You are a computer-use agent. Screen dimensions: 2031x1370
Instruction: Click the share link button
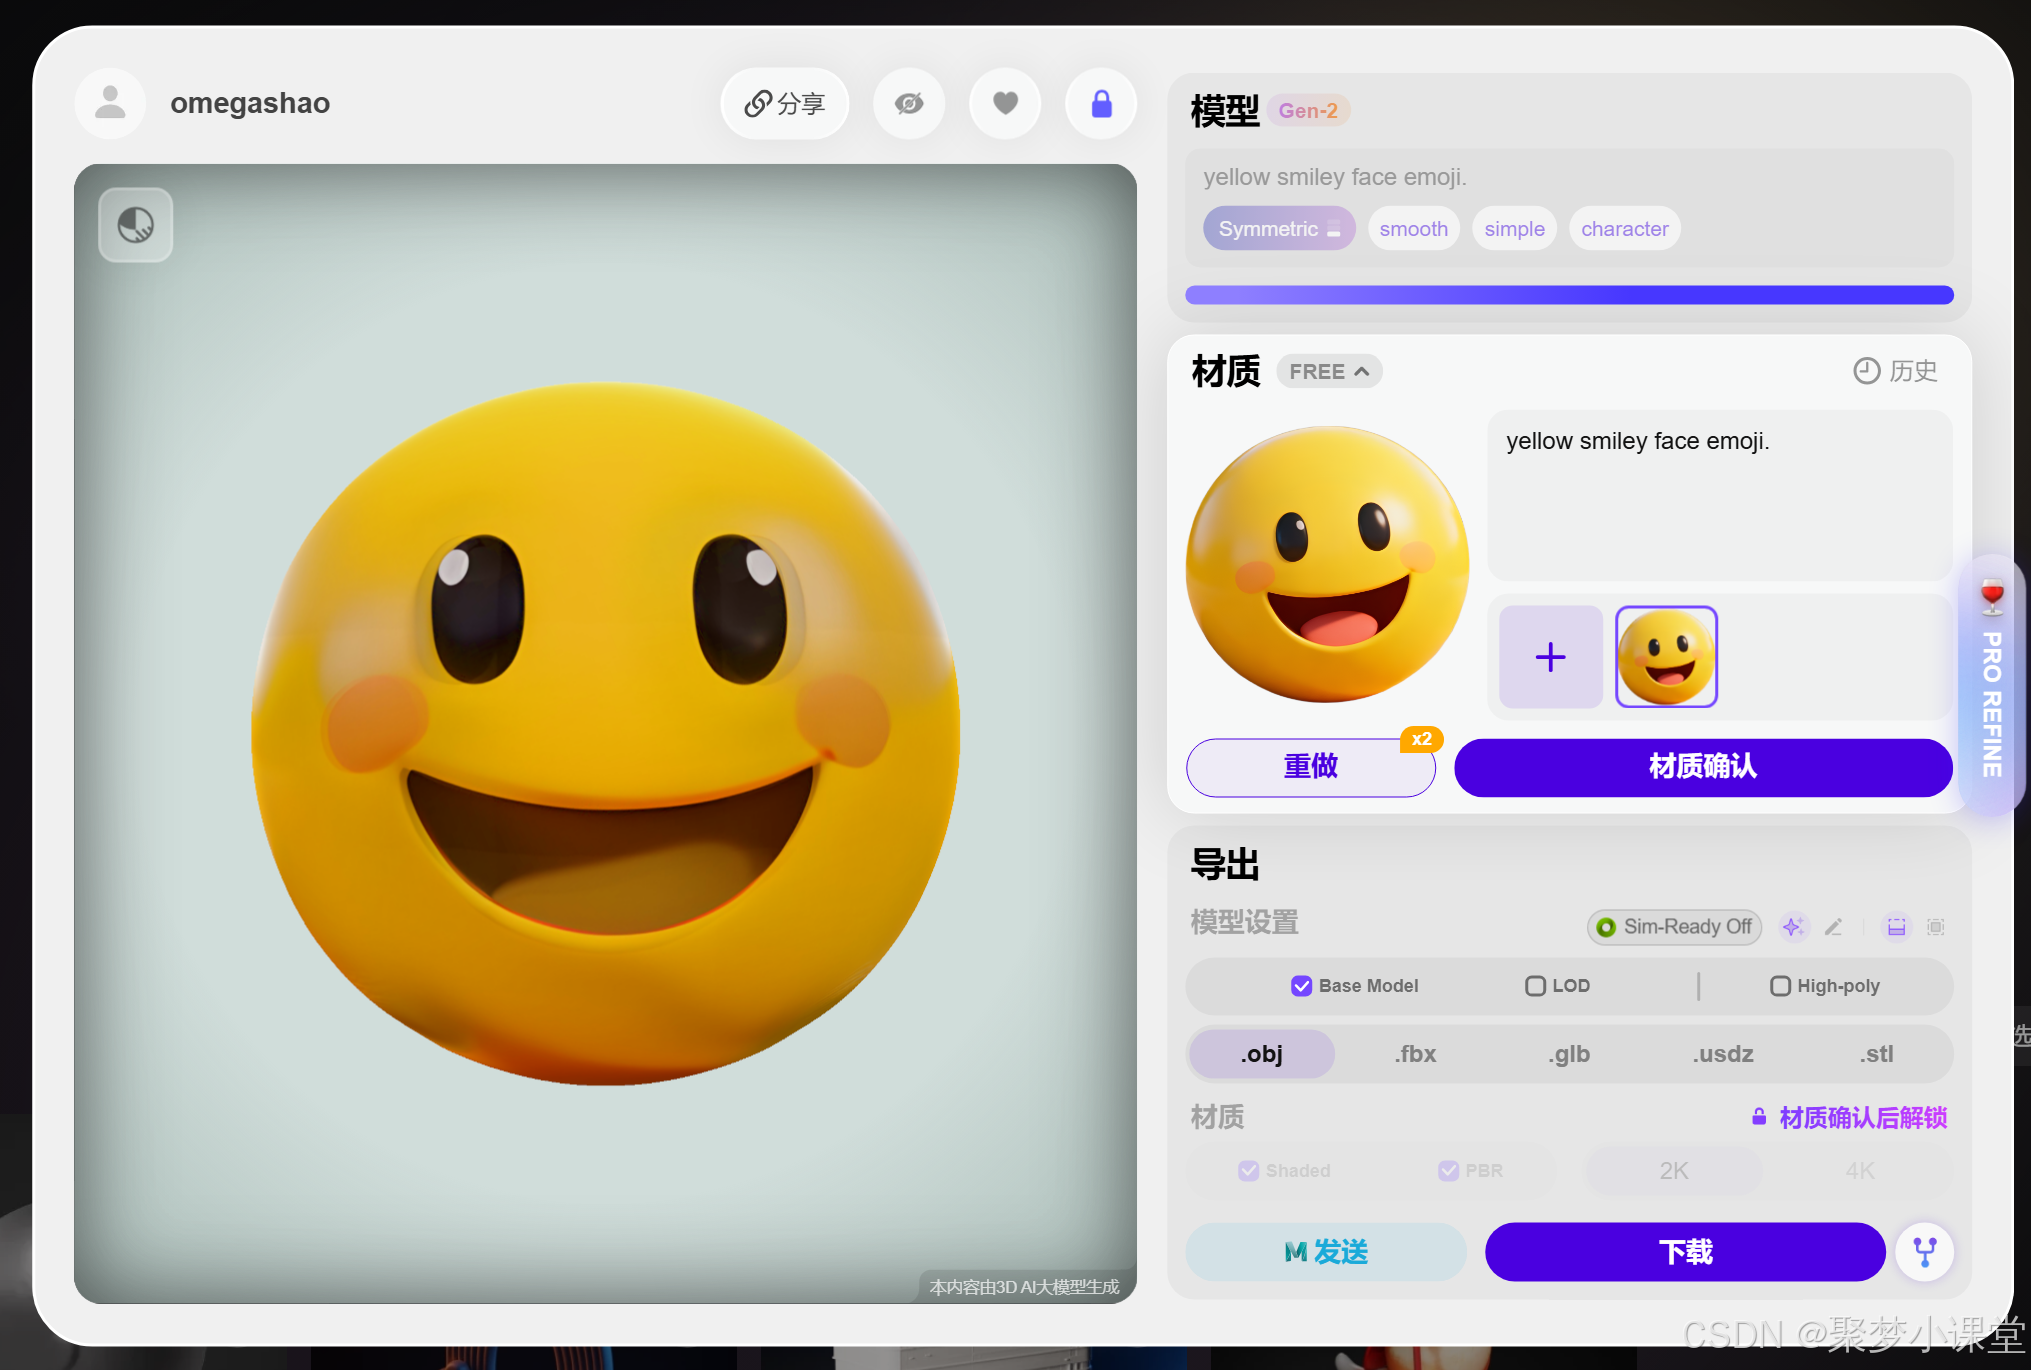point(784,104)
